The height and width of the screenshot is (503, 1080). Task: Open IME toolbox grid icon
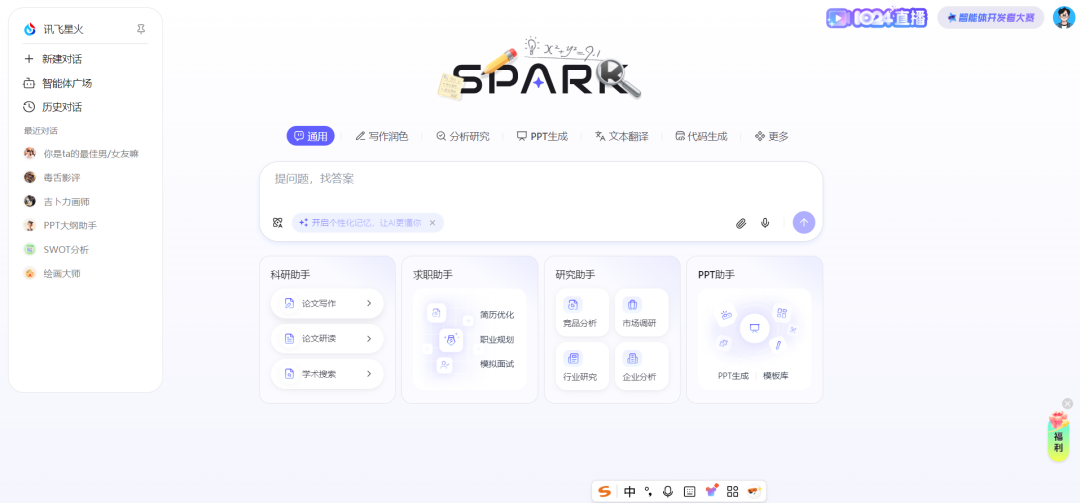[x=733, y=491]
